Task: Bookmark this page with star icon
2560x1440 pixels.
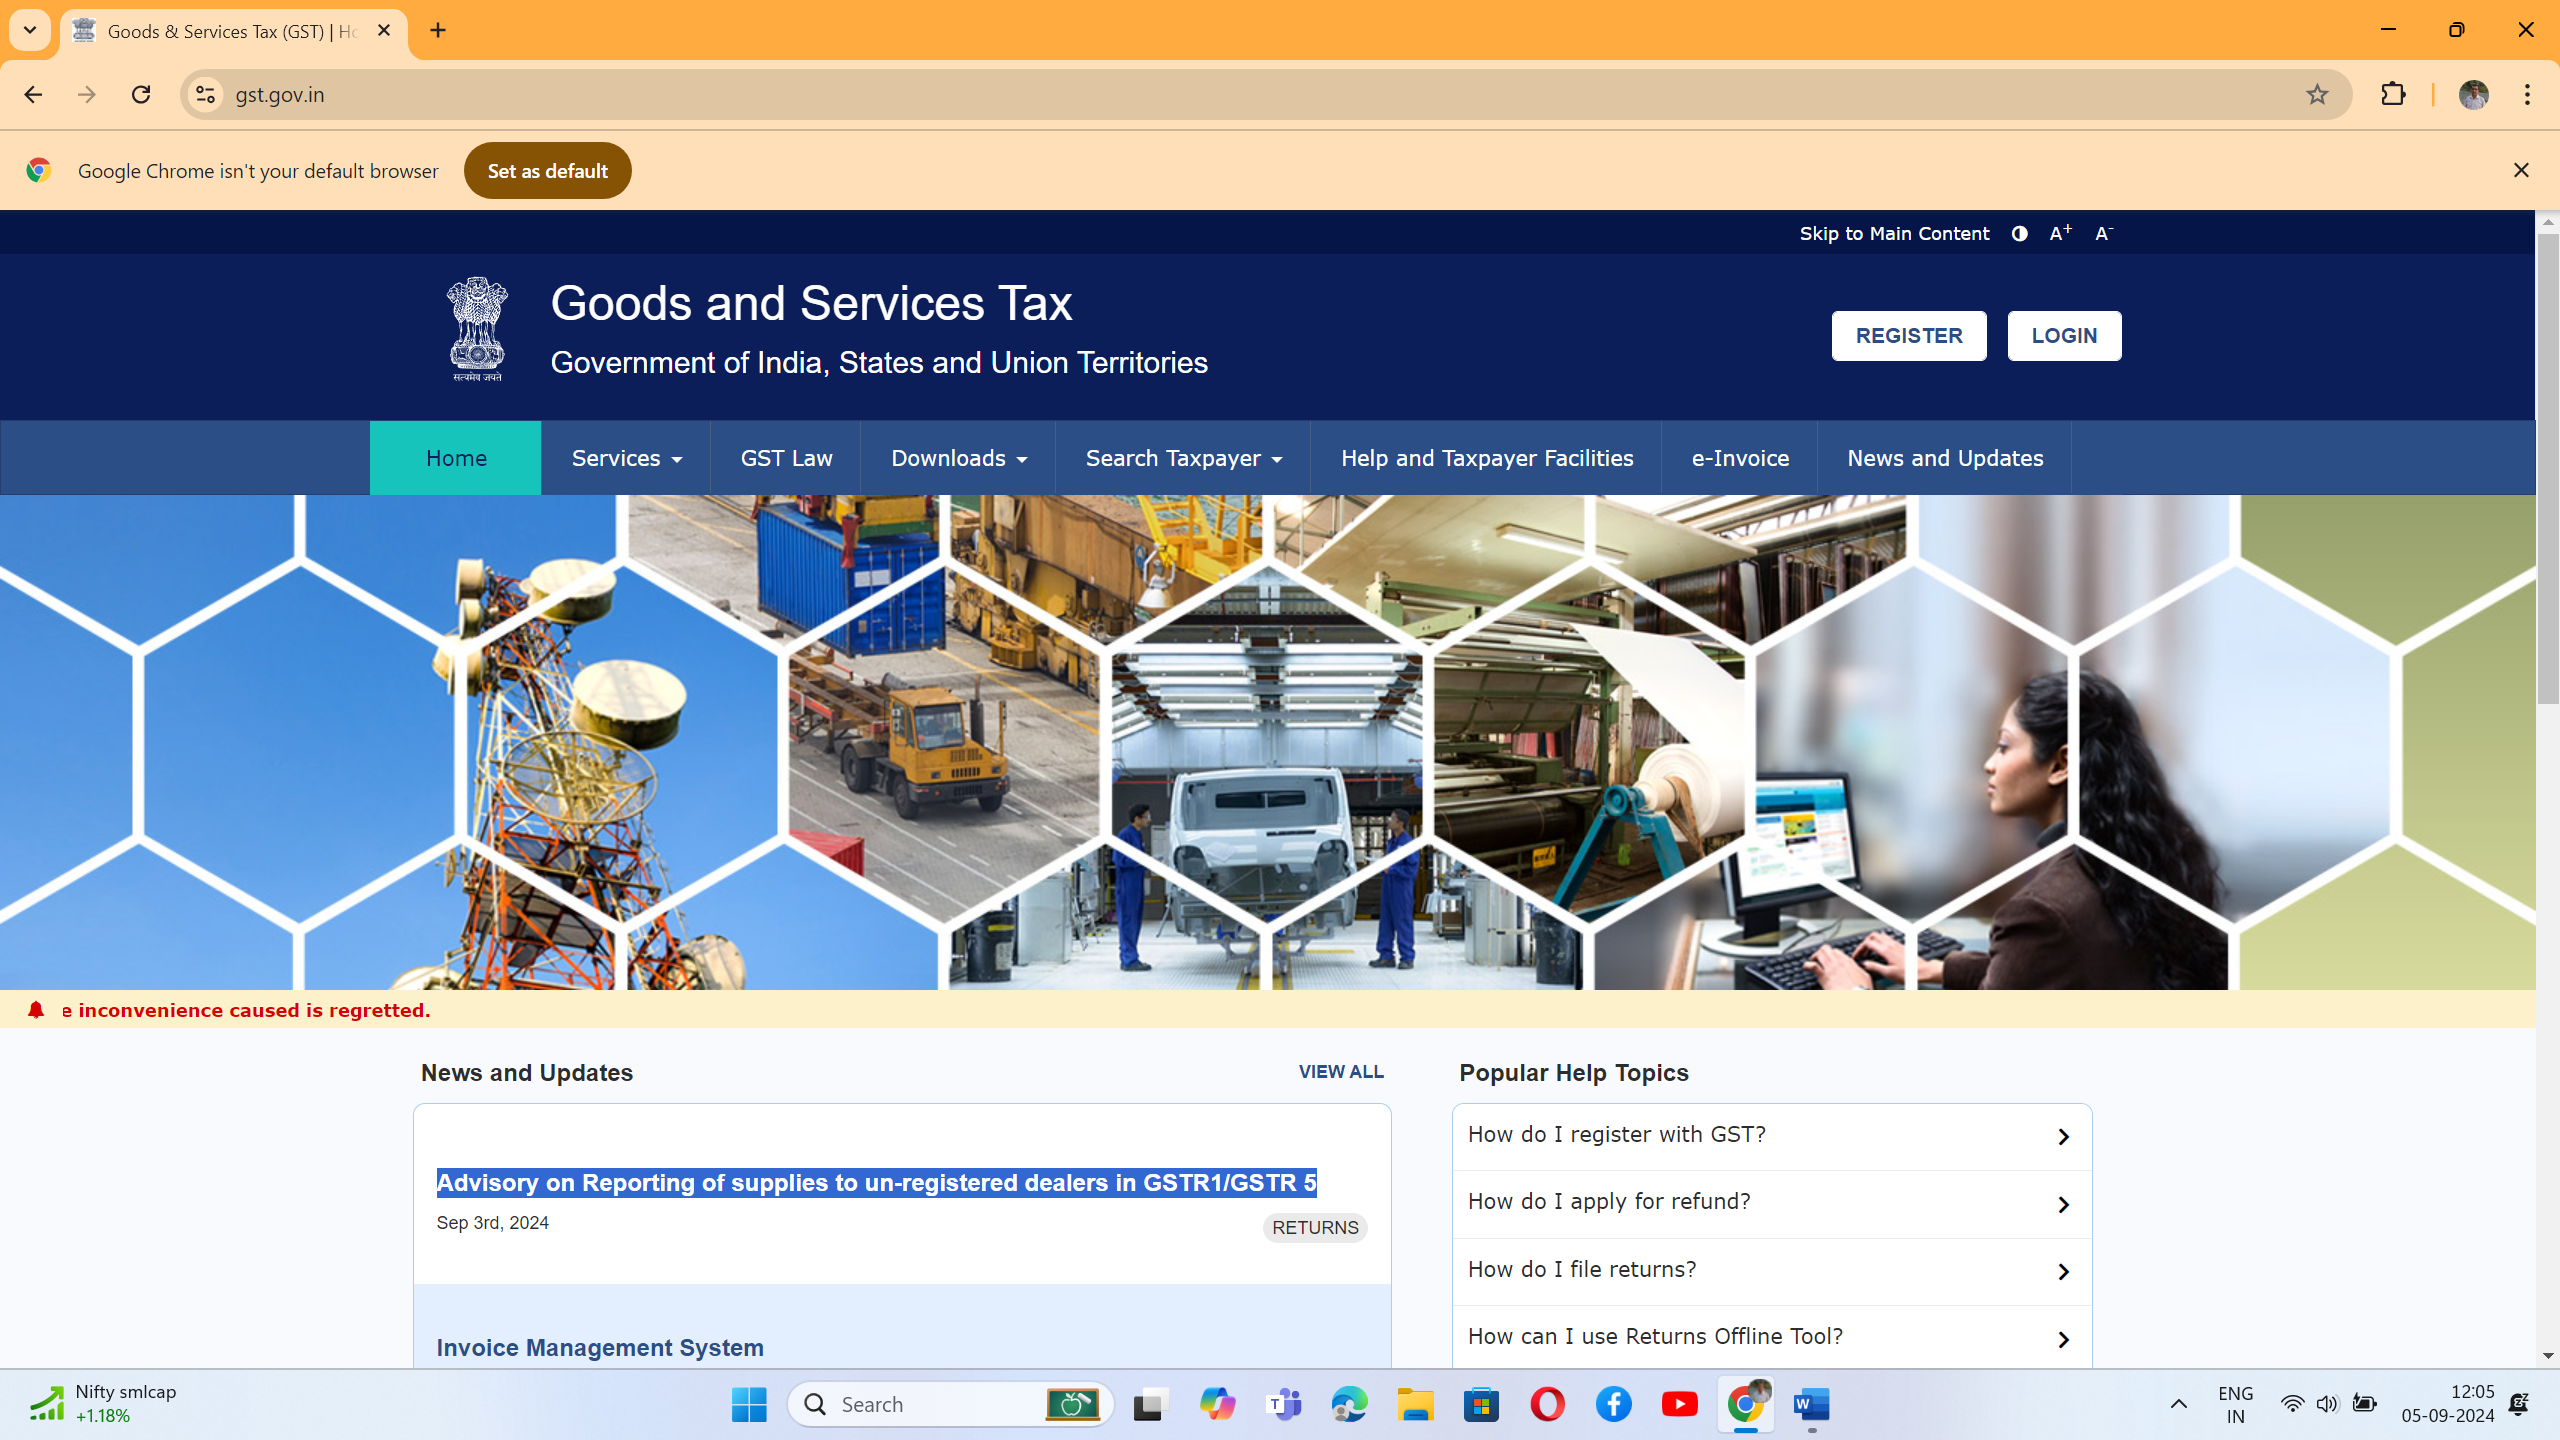Action: pos(2317,94)
